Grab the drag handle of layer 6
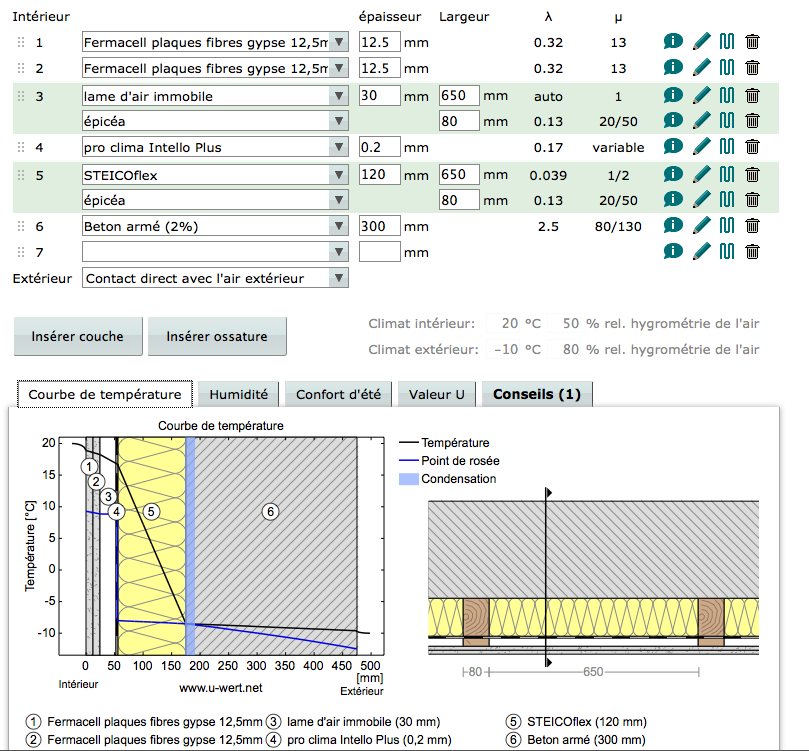 click(x=21, y=226)
